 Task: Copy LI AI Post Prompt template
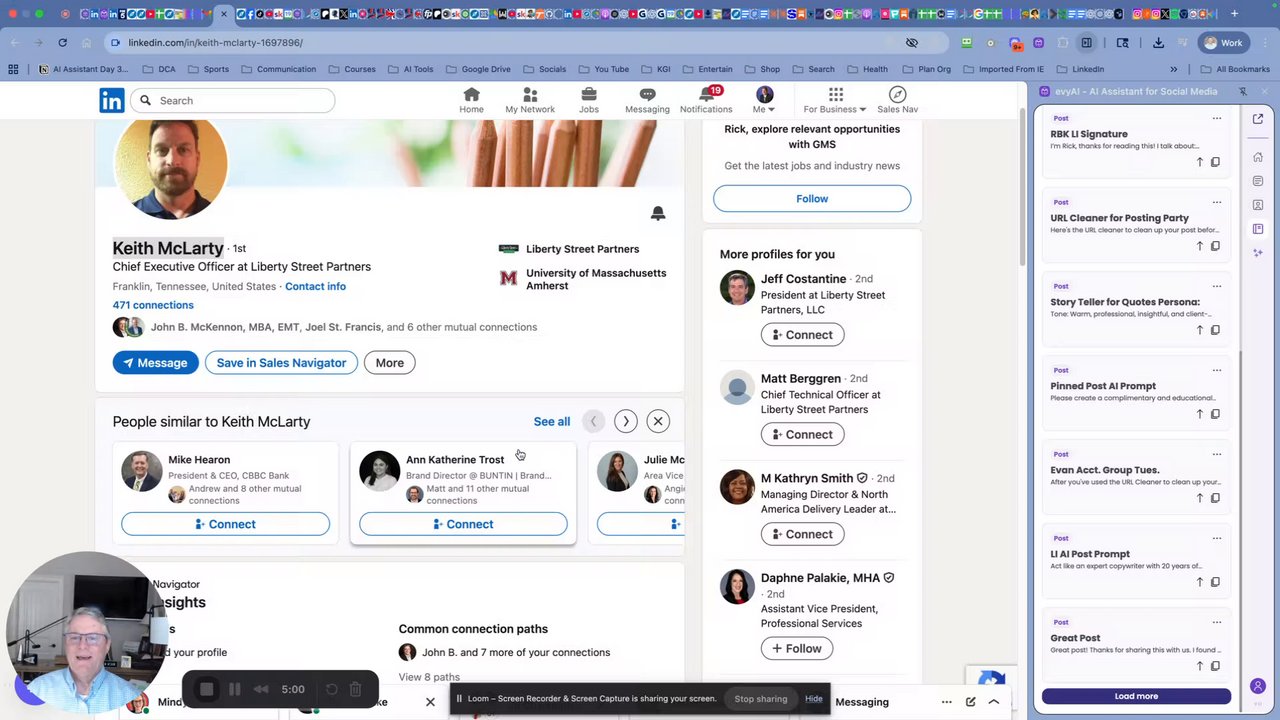pos(1215,582)
